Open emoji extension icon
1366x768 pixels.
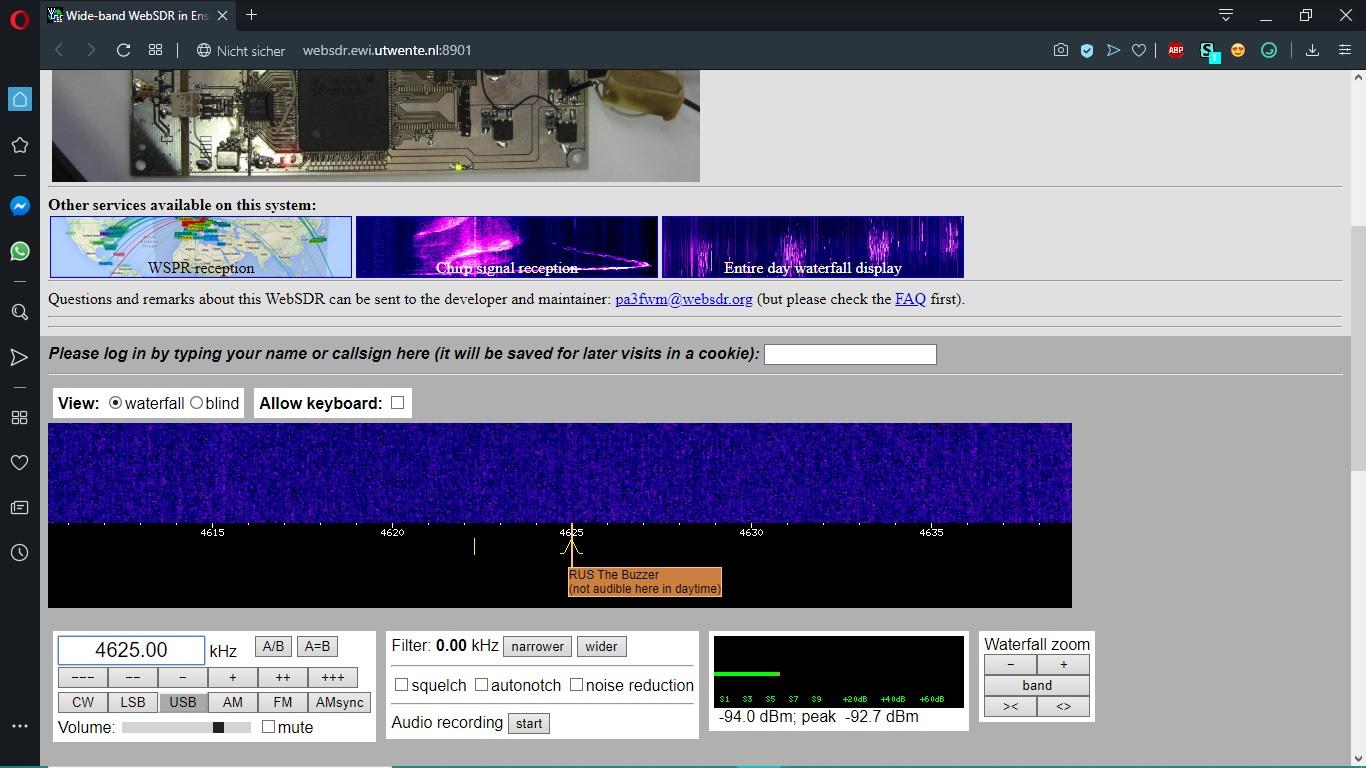pos(1238,50)
